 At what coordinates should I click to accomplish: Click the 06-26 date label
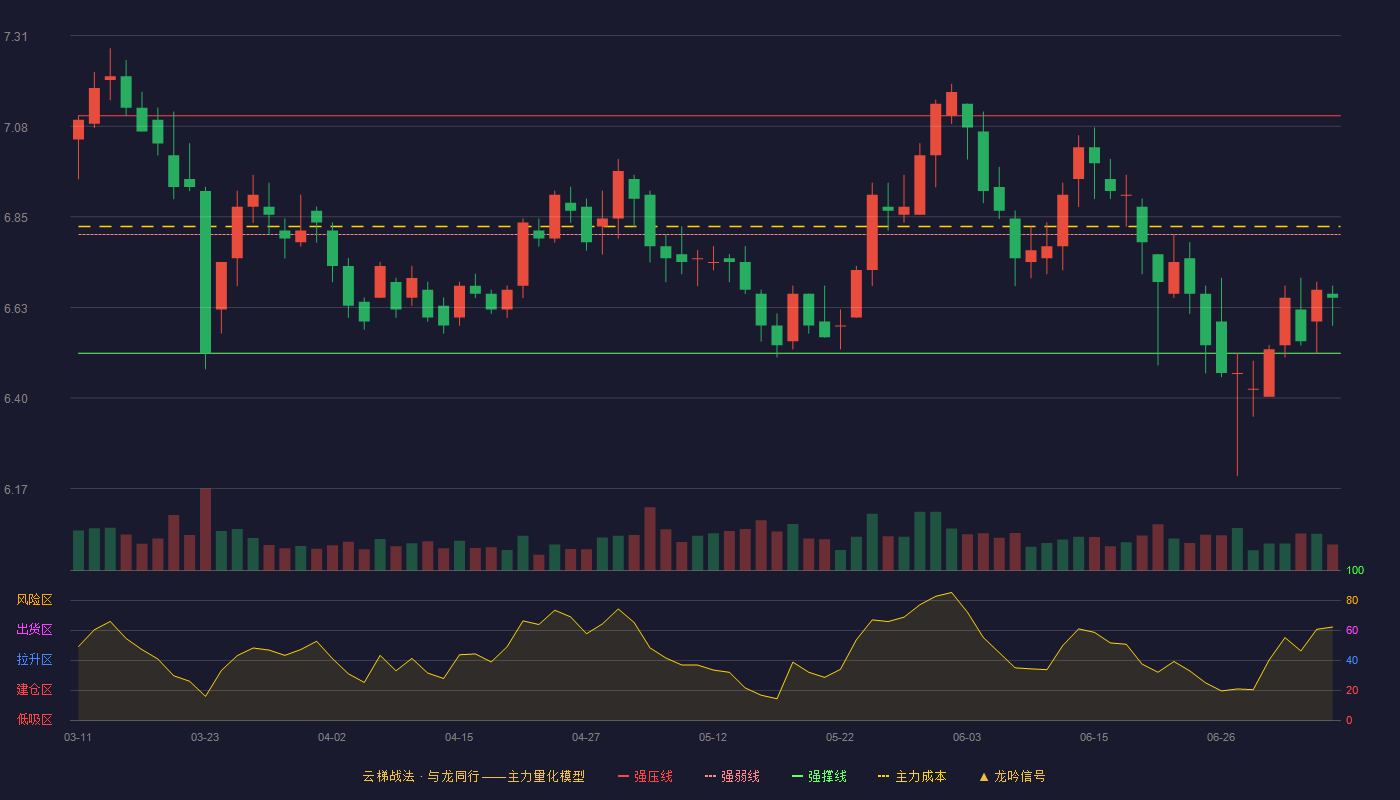tap(1221, 737)
